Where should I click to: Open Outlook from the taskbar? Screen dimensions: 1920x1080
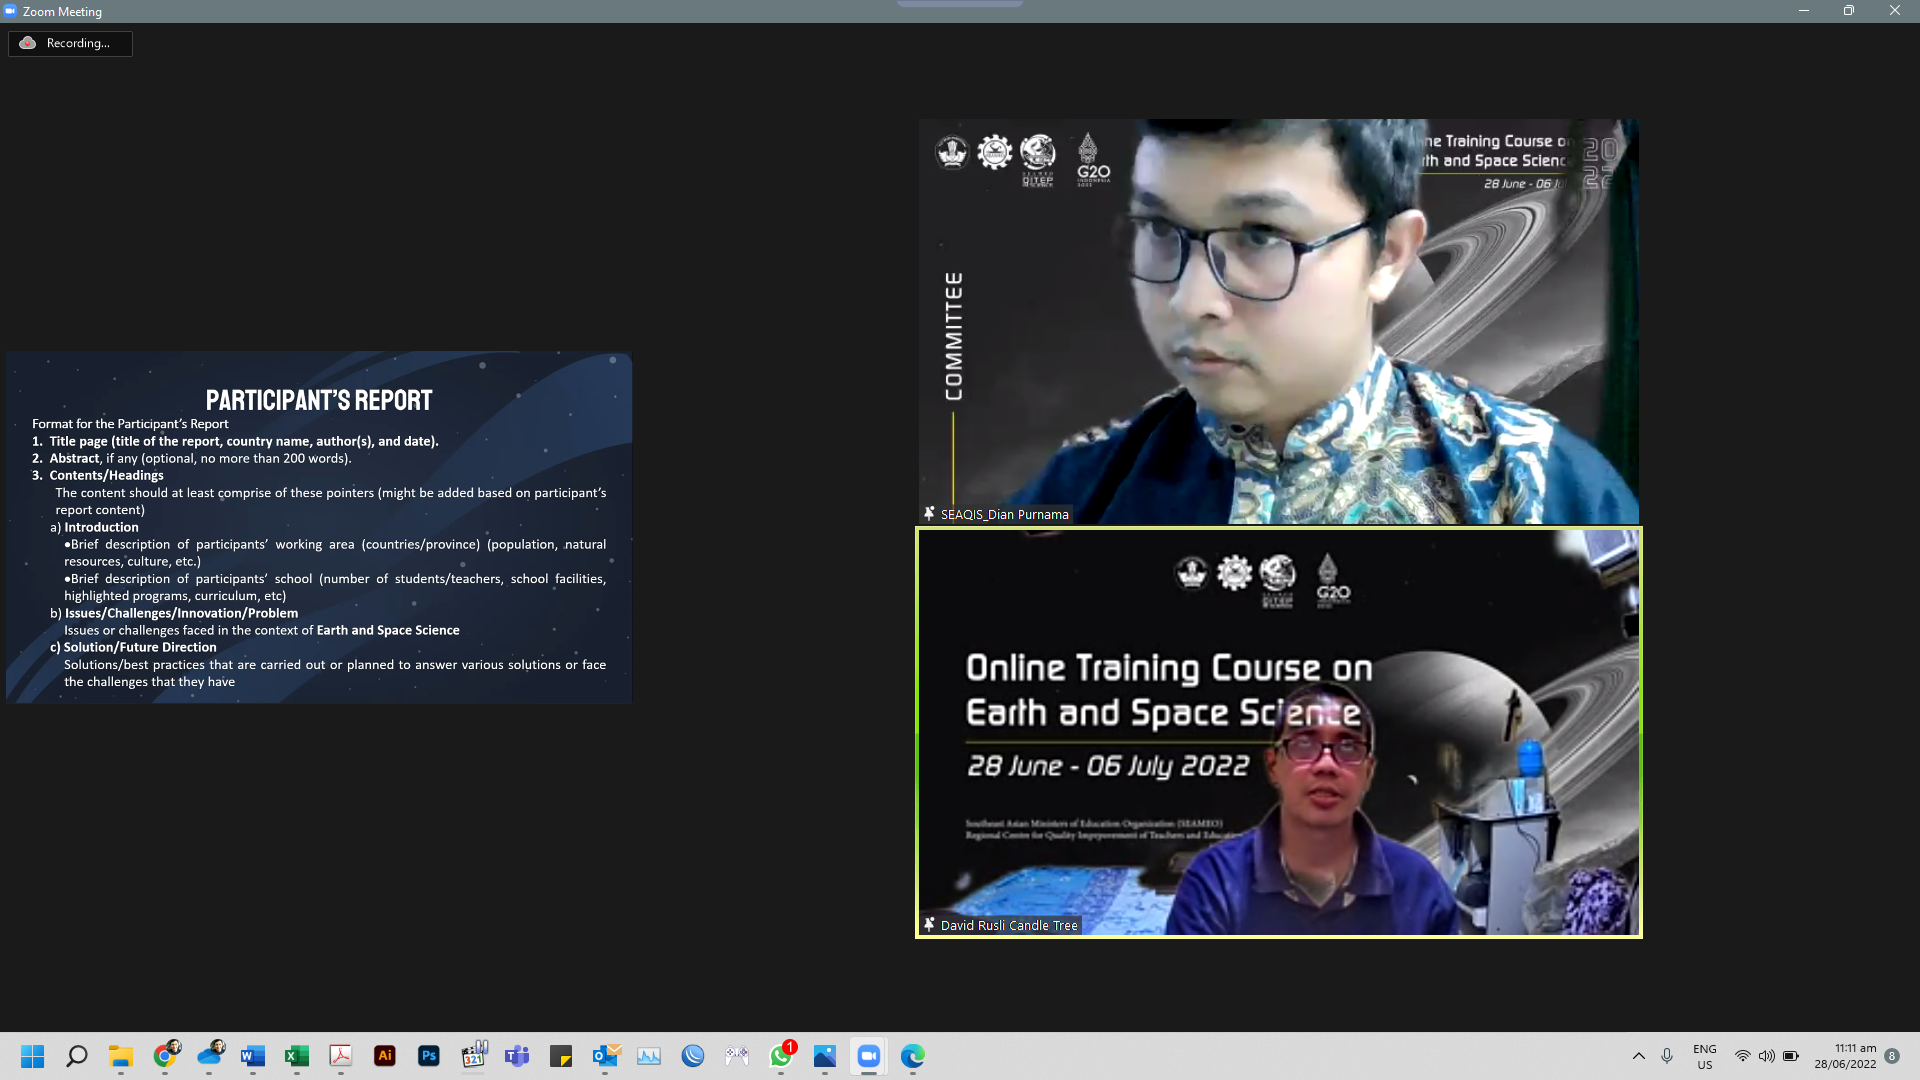click(605, 1056)
